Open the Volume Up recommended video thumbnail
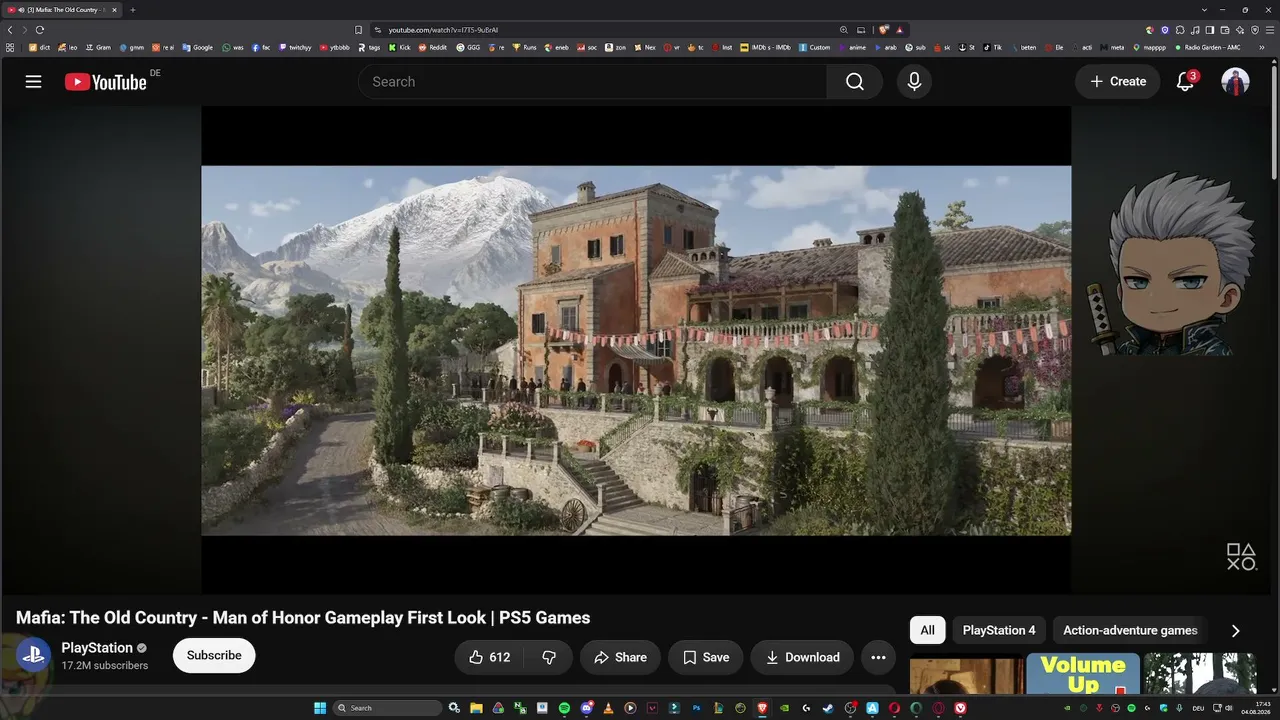Image resolution: width=1280 pixels, height=720 pixels. point(1083,674)
